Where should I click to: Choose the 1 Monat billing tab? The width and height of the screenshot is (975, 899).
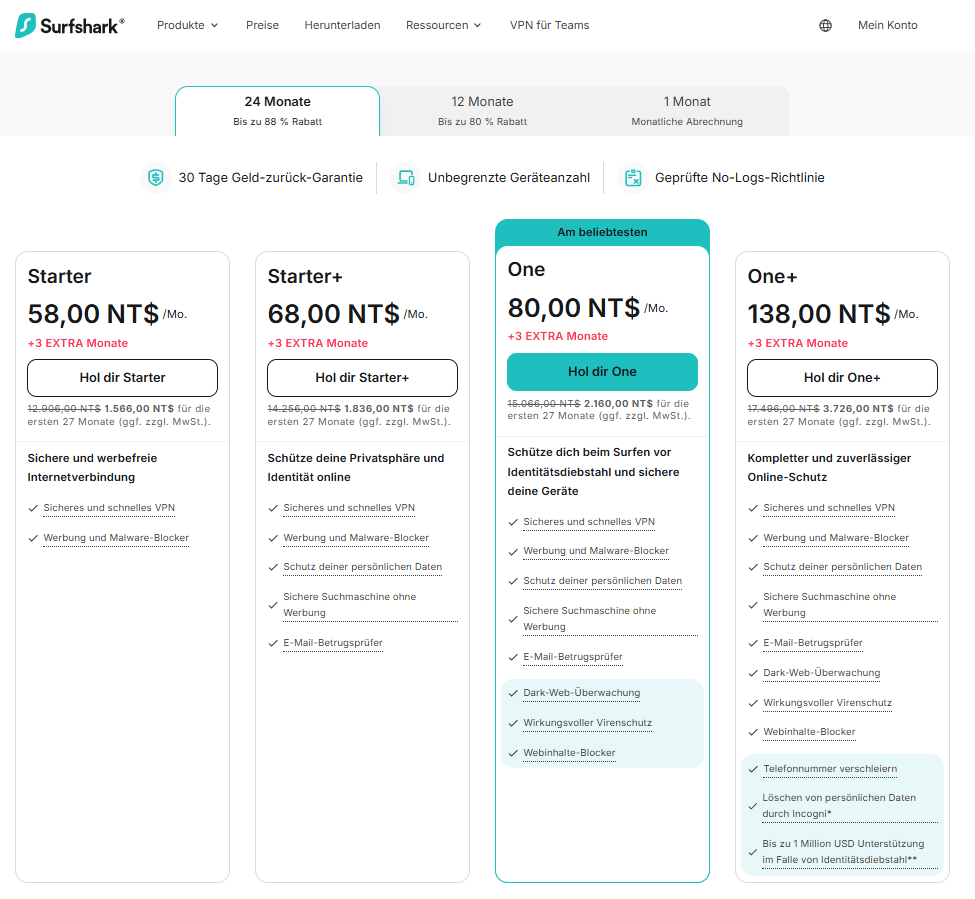[687, 110]
